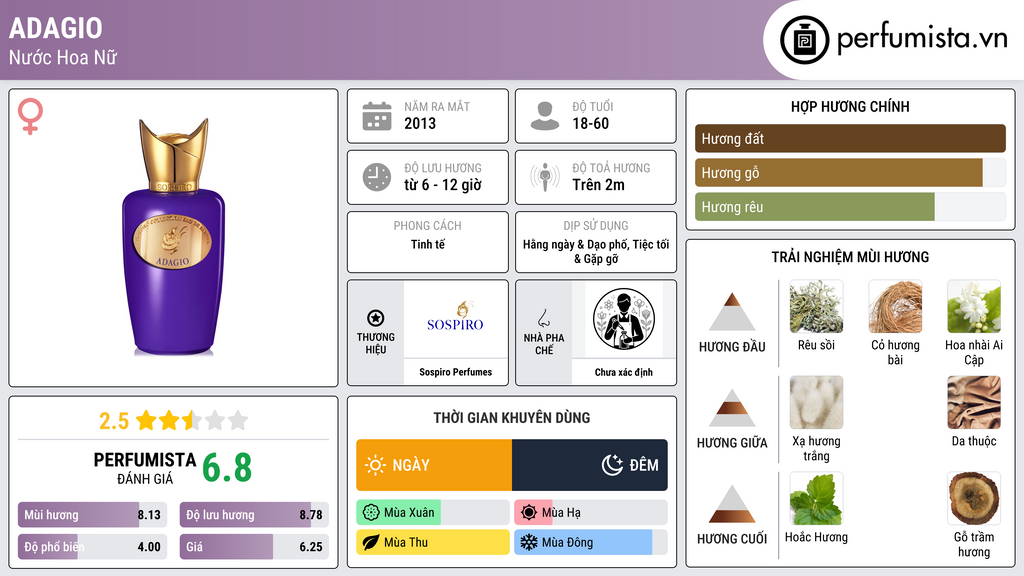
Task: Click the clock icon beside Độ lưu hương
Action: pyautogui.click(x=377, y=177)
